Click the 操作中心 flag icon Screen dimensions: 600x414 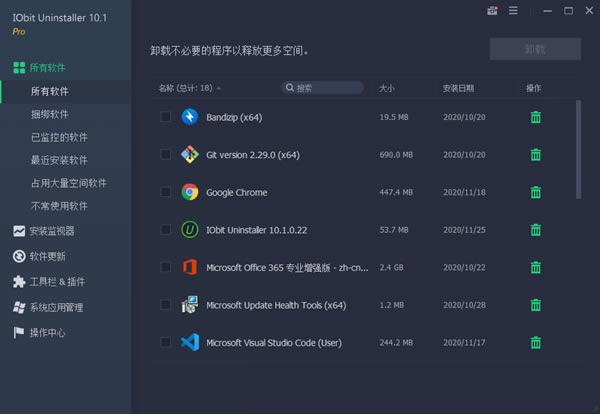pos(18,333)
